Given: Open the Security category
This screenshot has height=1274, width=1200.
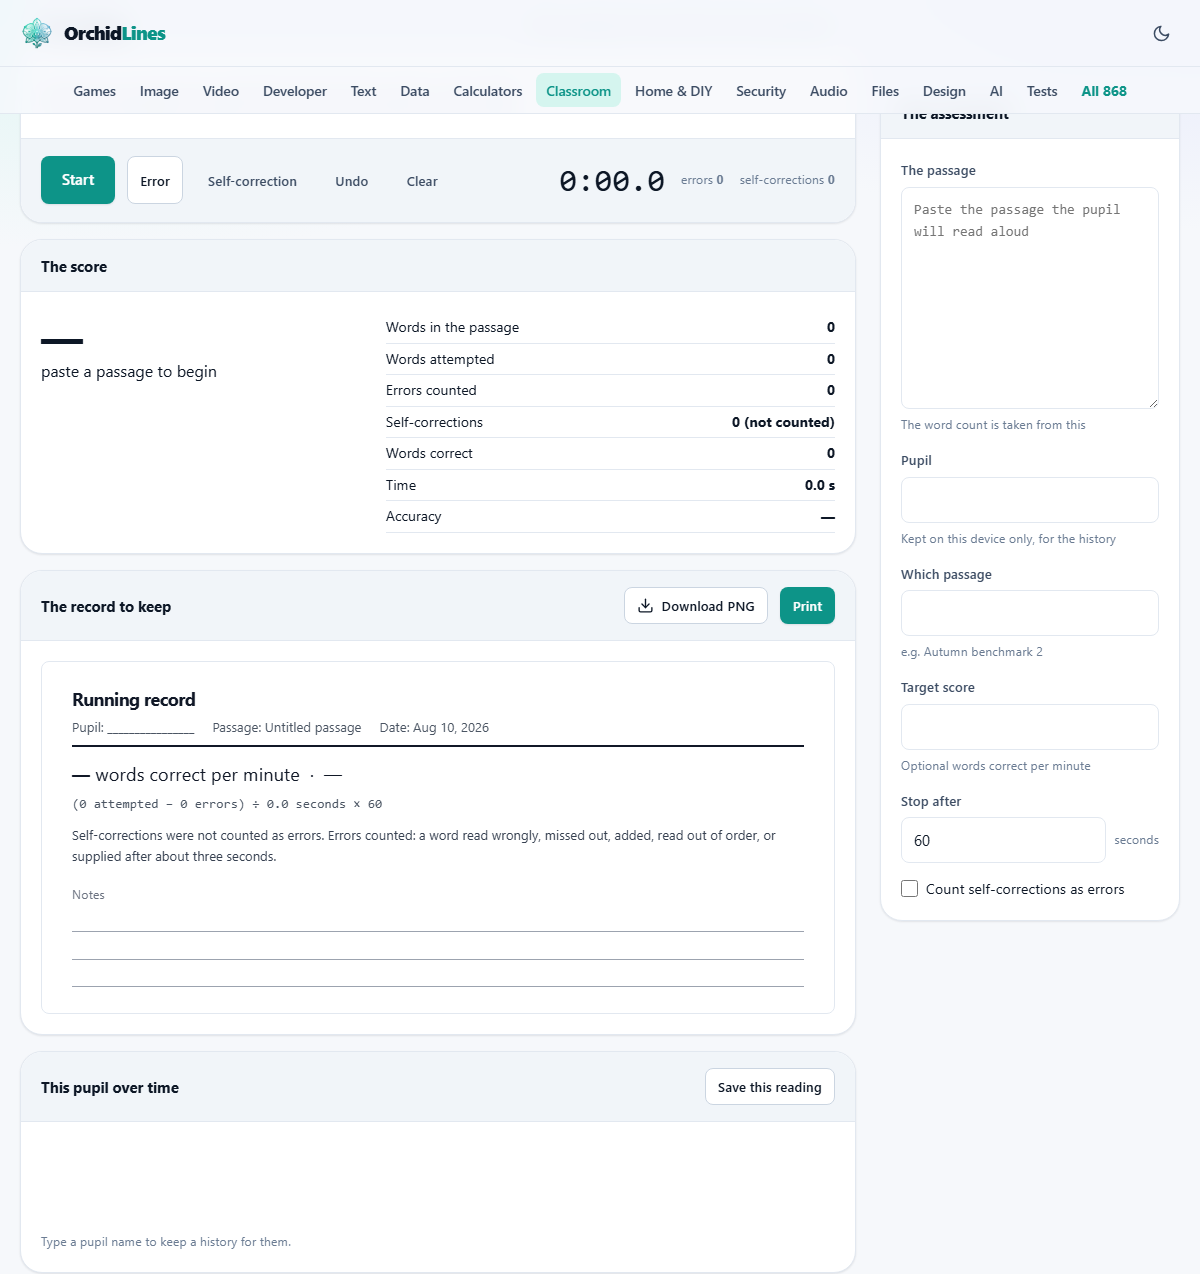Looking at the screenshot, I should (x=761, y=91).
